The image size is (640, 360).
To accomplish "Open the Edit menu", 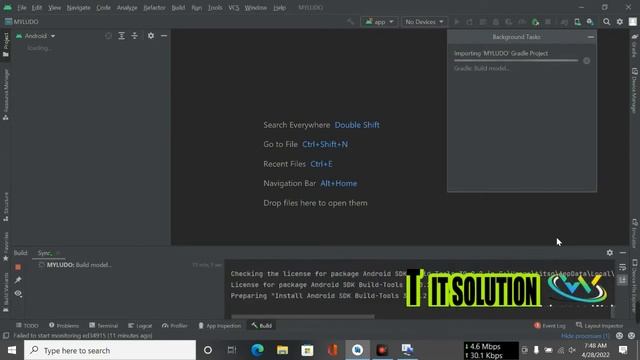I will (37, 7).
